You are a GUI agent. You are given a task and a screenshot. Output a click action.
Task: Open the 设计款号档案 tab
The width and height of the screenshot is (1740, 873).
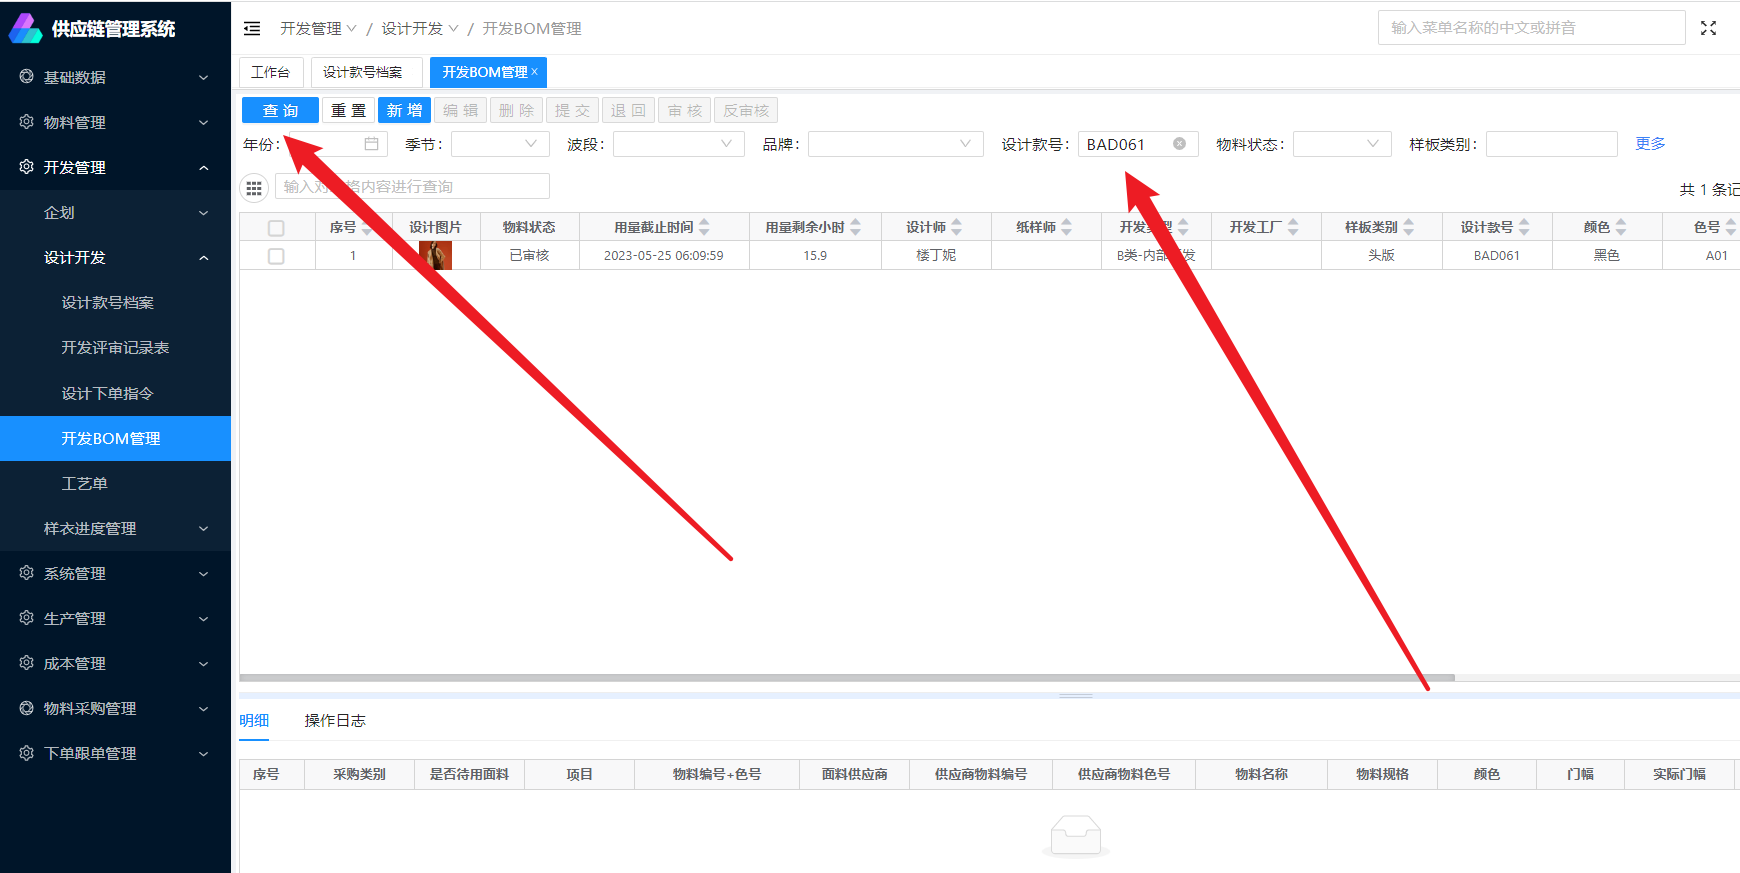[x=362, y=72]
